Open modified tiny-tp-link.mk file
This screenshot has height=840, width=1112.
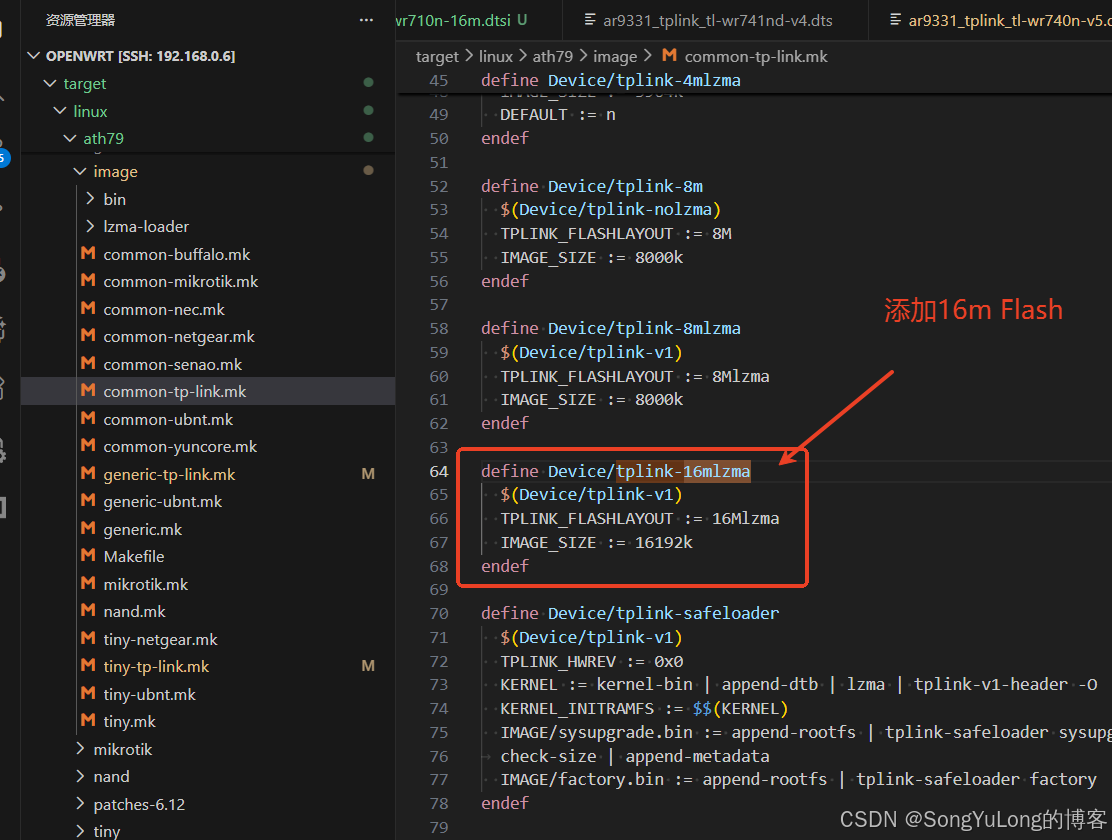coord(156,666)
